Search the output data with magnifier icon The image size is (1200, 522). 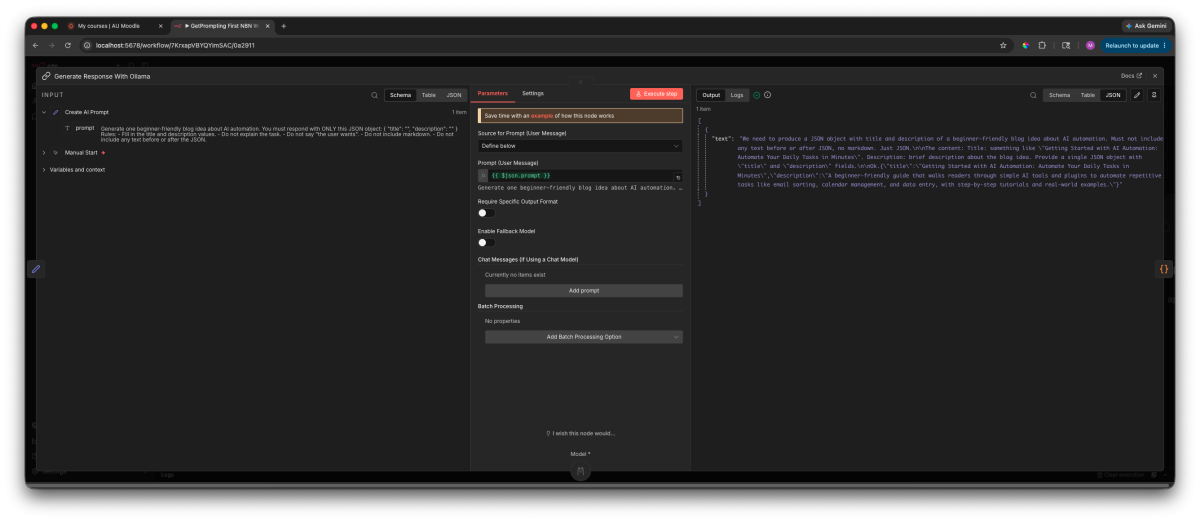click(1033, 95)
